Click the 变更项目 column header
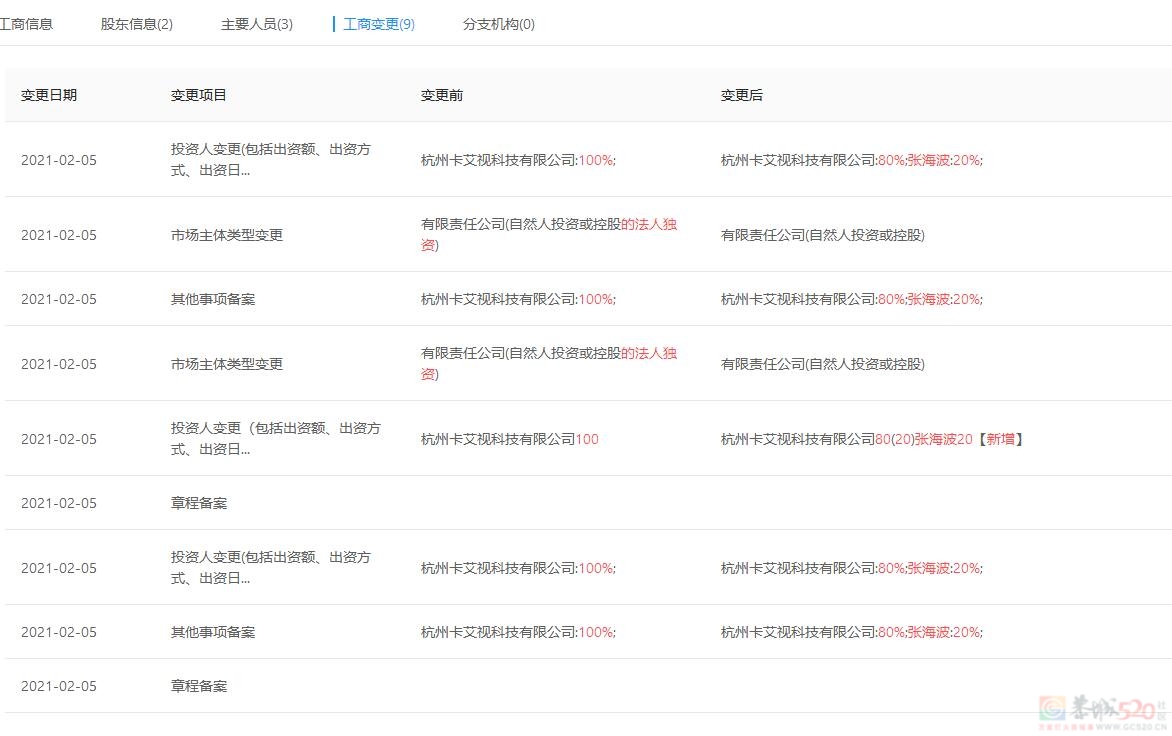Viewport: 1172px width, 736px height. coord(199,95)
